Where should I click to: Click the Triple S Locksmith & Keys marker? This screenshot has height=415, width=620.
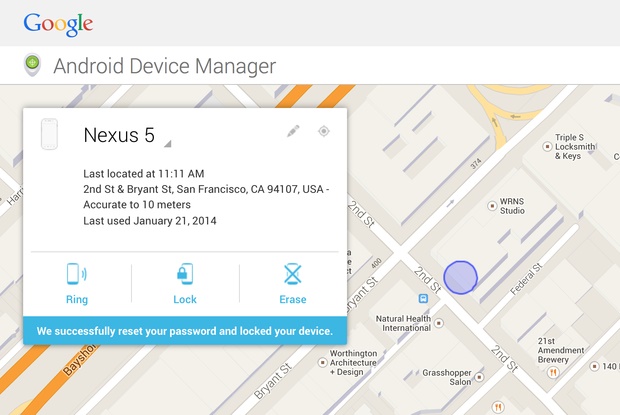coord(547,147)
